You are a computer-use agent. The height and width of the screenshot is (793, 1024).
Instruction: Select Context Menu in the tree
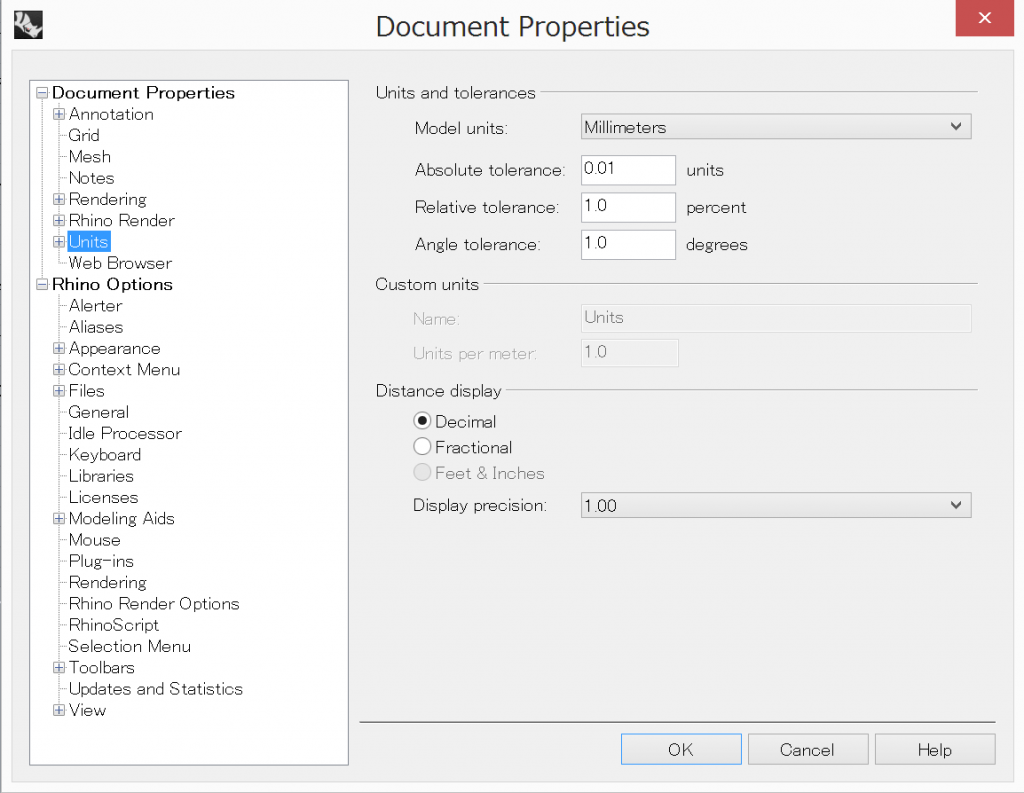point(124,370)
